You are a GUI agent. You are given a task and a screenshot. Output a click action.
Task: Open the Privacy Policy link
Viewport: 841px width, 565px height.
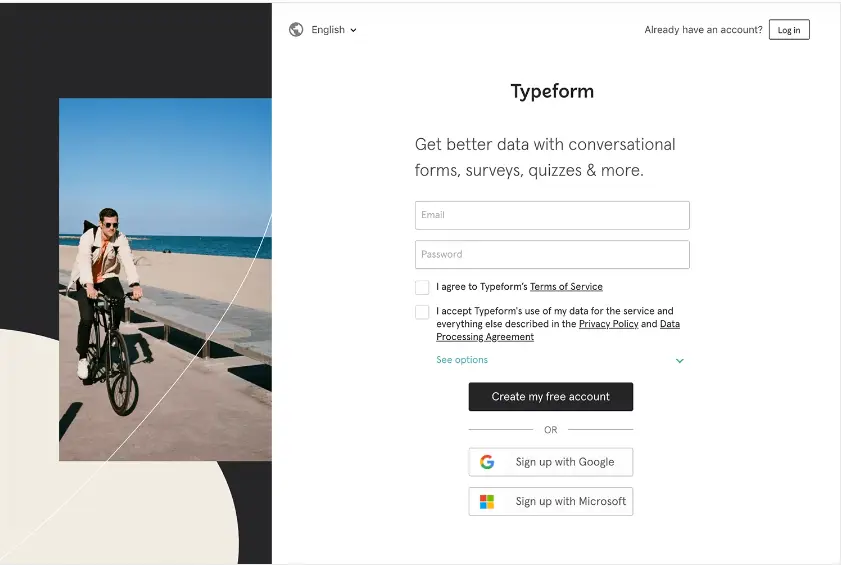[x=608, y=324]
